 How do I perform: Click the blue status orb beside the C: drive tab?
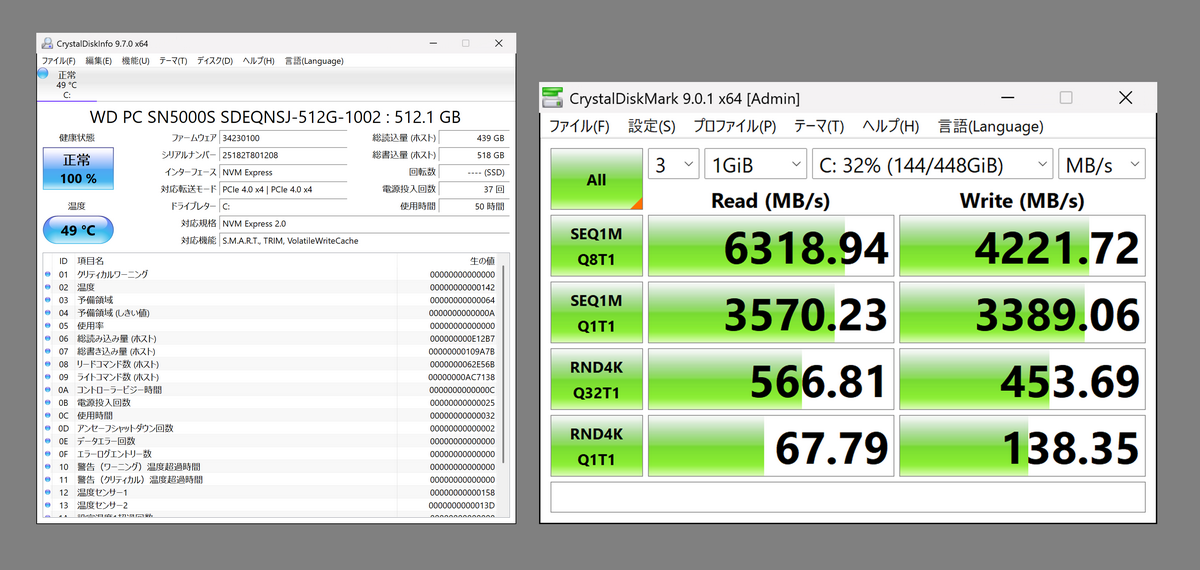click(43, 74)
